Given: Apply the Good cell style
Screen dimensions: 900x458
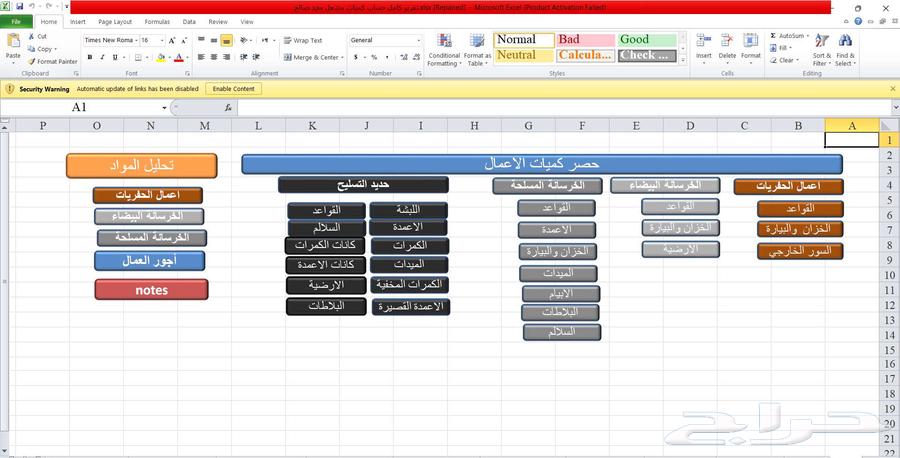Looking at the screenshot, I should 647,40.
